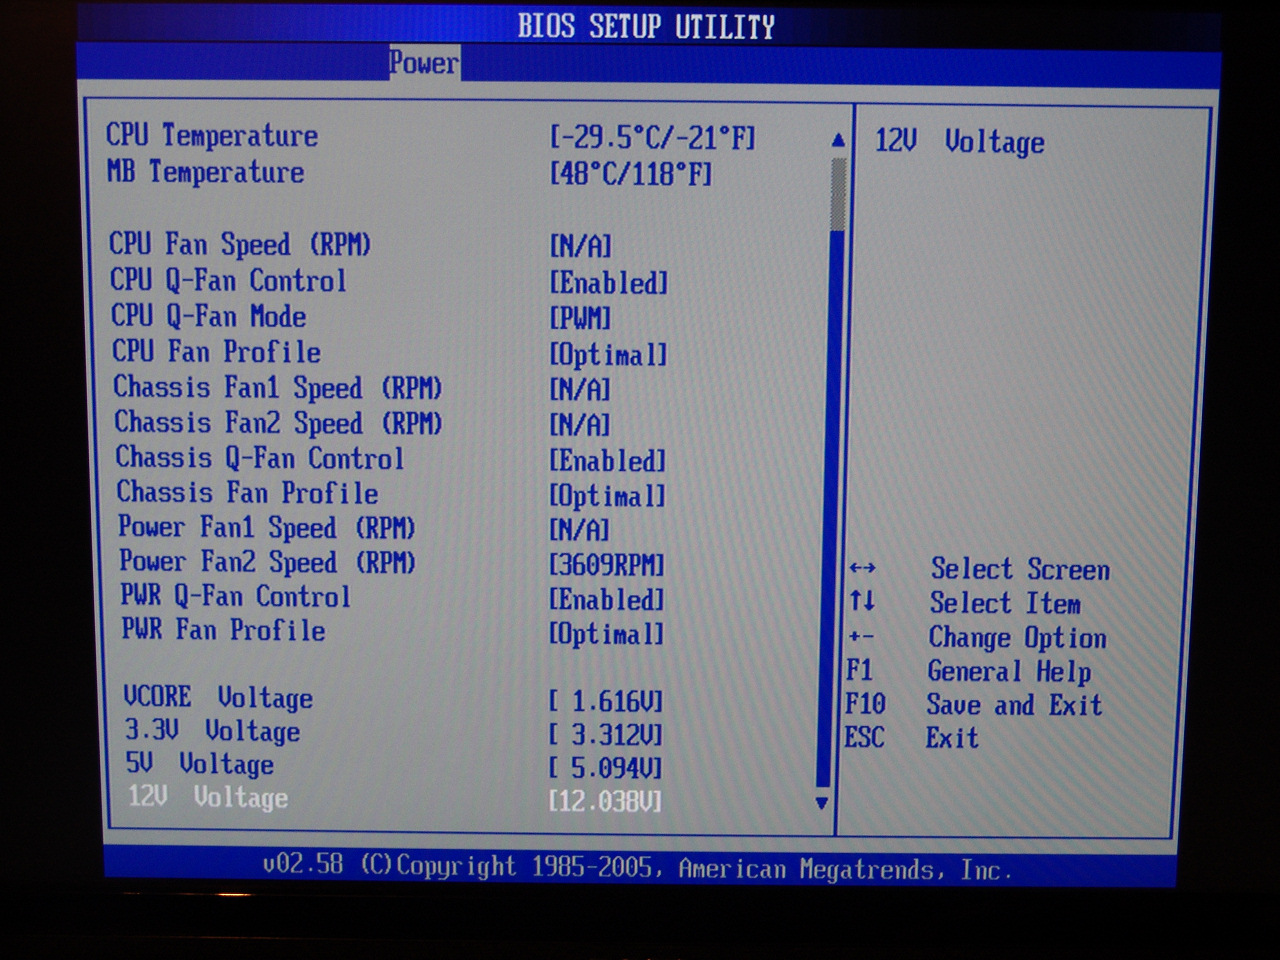Select the CPU Temperature reading
1280x960 pixels.
coord(212,136)
